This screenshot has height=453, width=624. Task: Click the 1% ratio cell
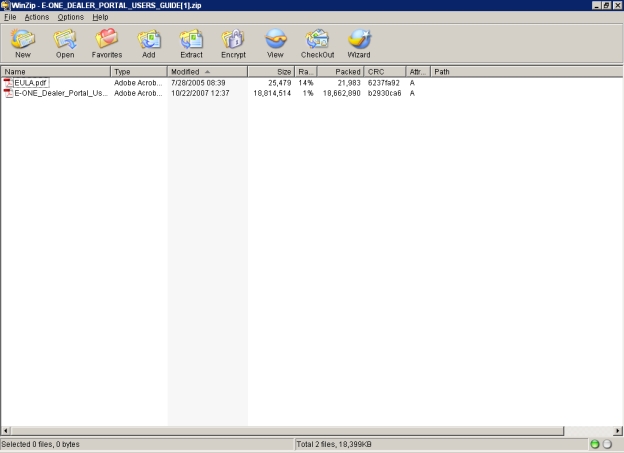point(308,93)
